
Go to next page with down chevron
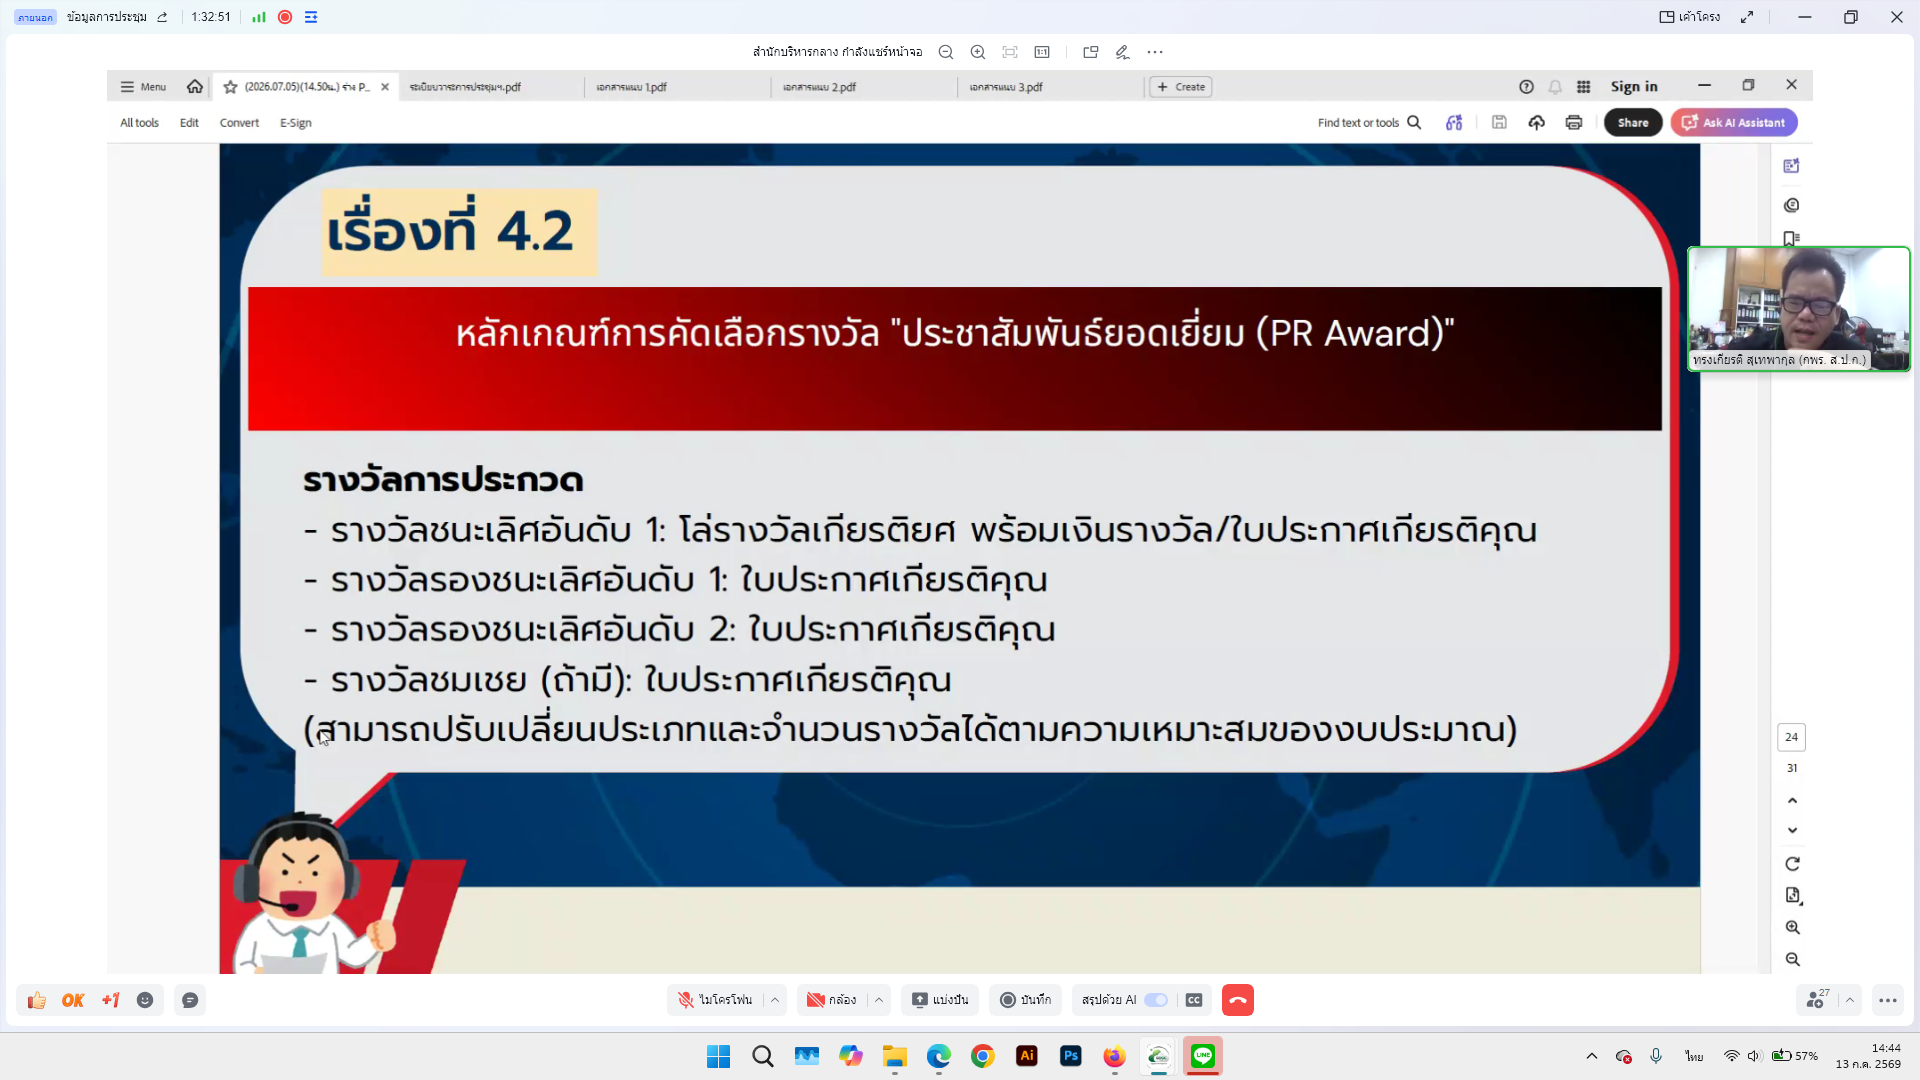1792,830
